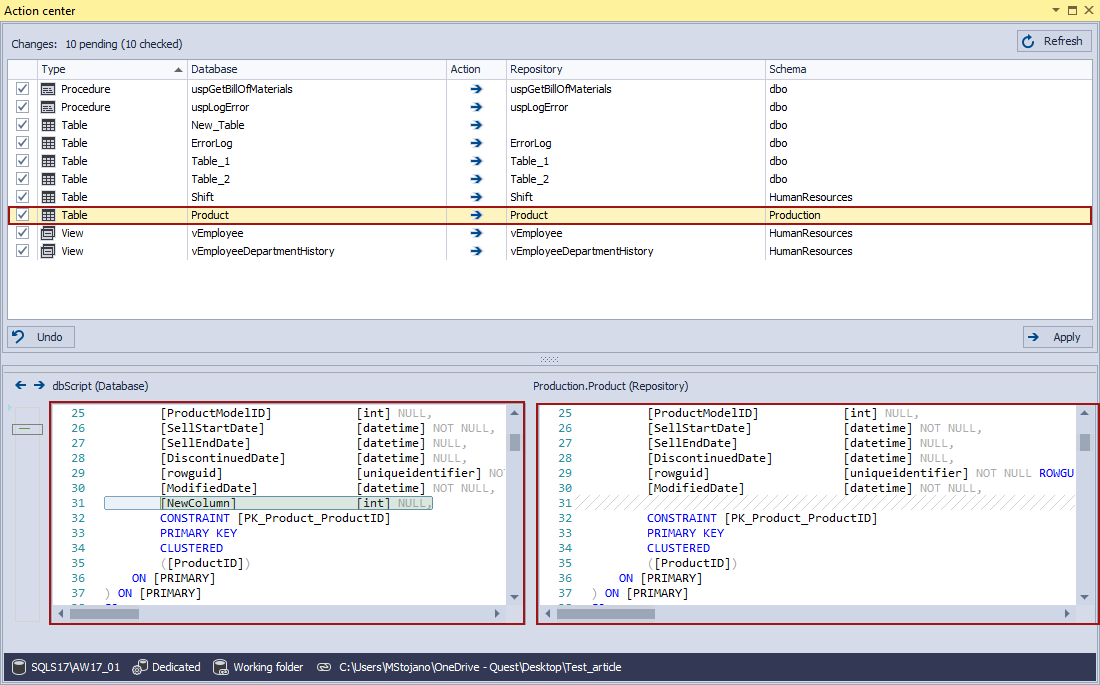Viewport: 1100px width, 685px height.
Task: Apply the checked changes
Action: [x=1057, y=337]
